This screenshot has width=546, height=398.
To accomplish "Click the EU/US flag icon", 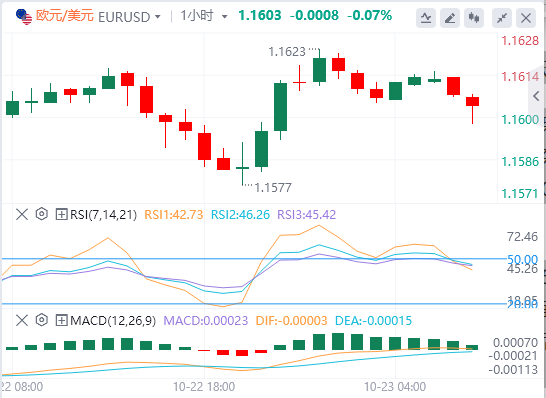I will coord(24,17).
